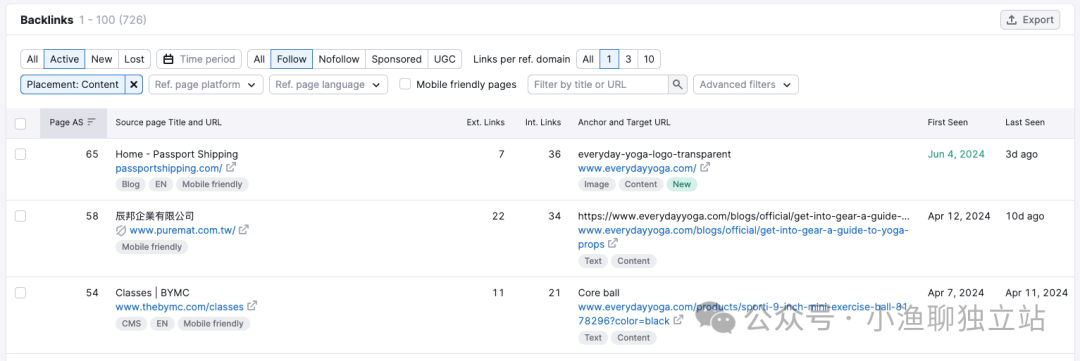The height and width of the screenshot is (361, 1080).
Task: Open the Ref. page language dropdown
Action: 329,85
